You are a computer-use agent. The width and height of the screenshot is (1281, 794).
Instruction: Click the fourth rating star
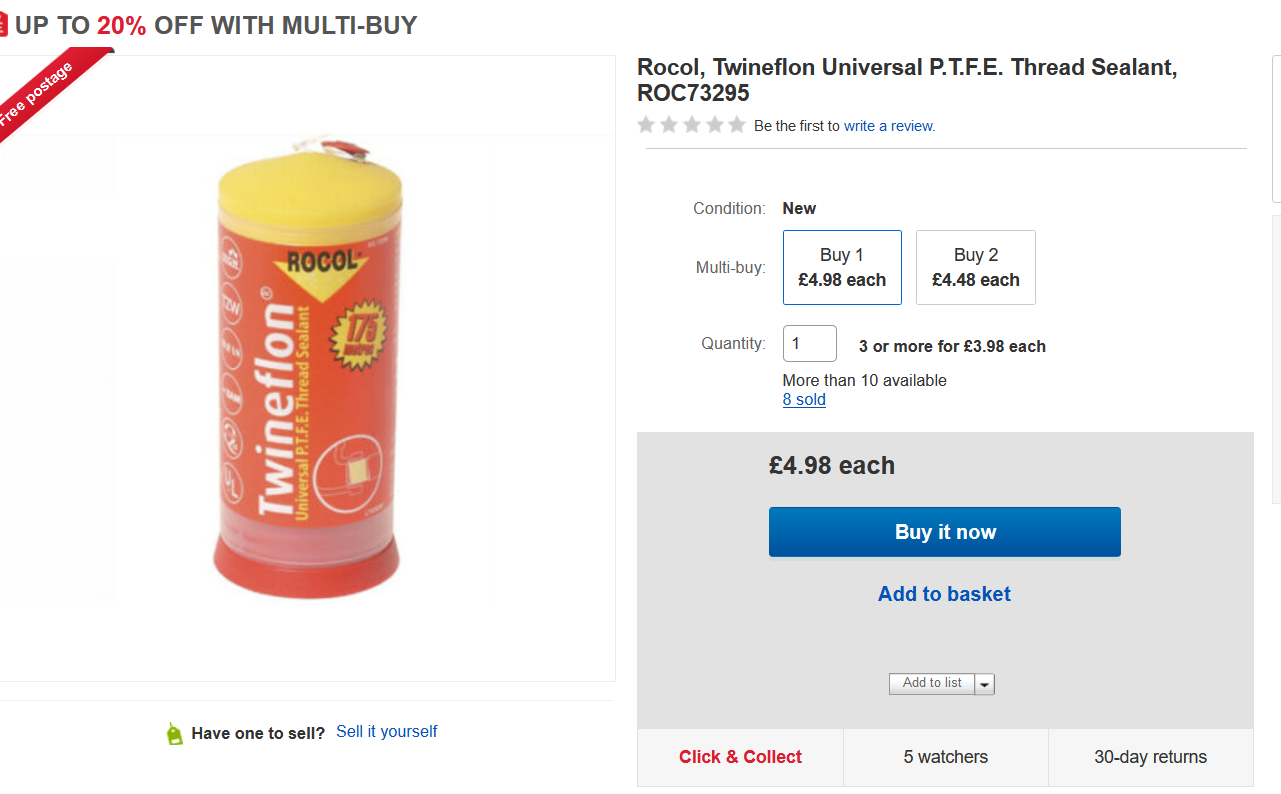pyautogui.click(x=714, y=125)
